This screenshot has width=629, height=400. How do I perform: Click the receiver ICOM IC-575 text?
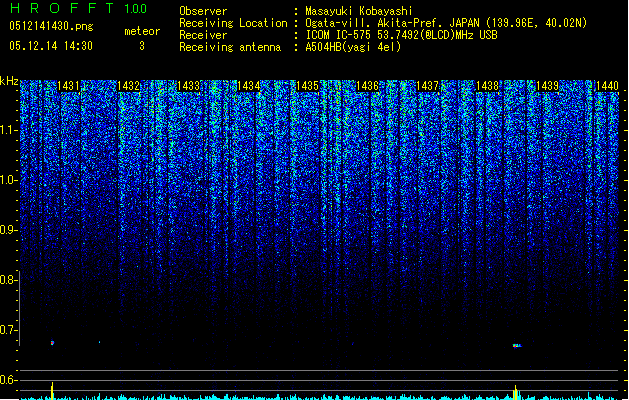point(401,35)
